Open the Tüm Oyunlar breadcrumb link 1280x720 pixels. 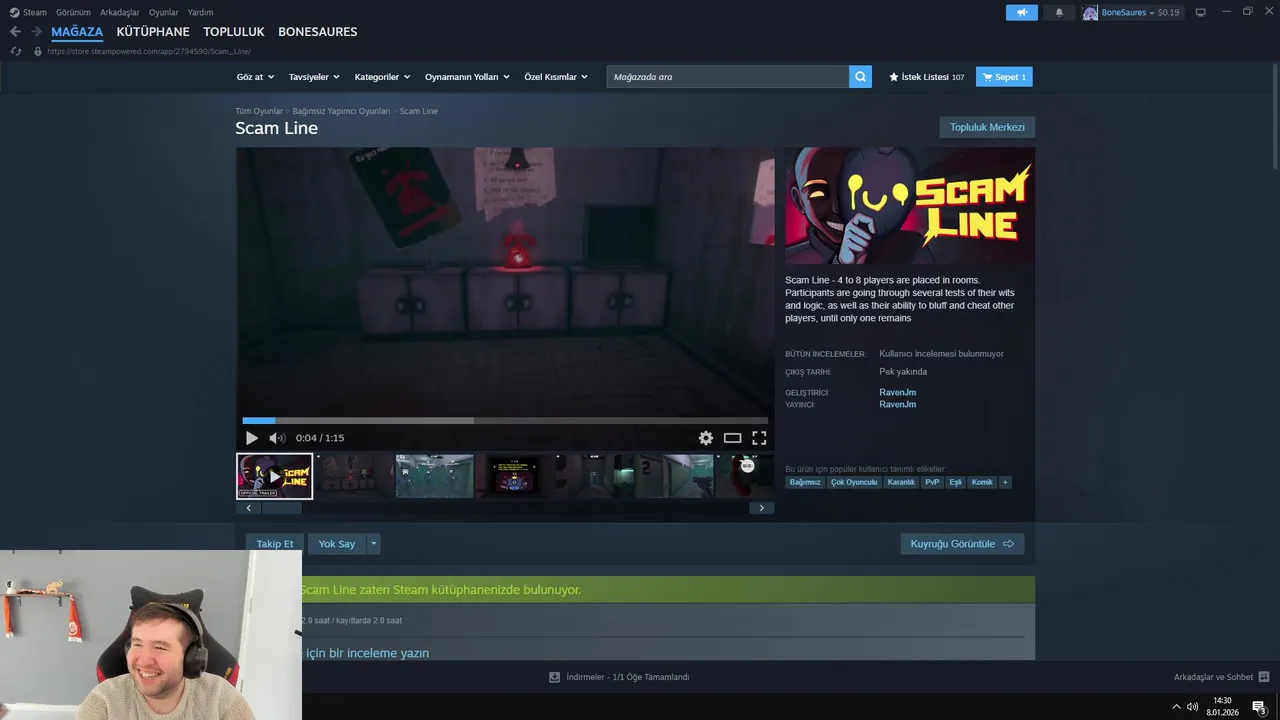259,111
